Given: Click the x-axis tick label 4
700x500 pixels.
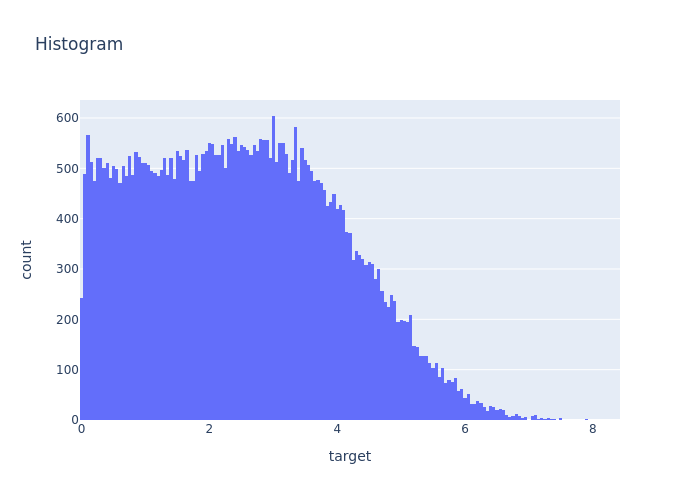Looking at the screenshot, I should pos(337,430).
